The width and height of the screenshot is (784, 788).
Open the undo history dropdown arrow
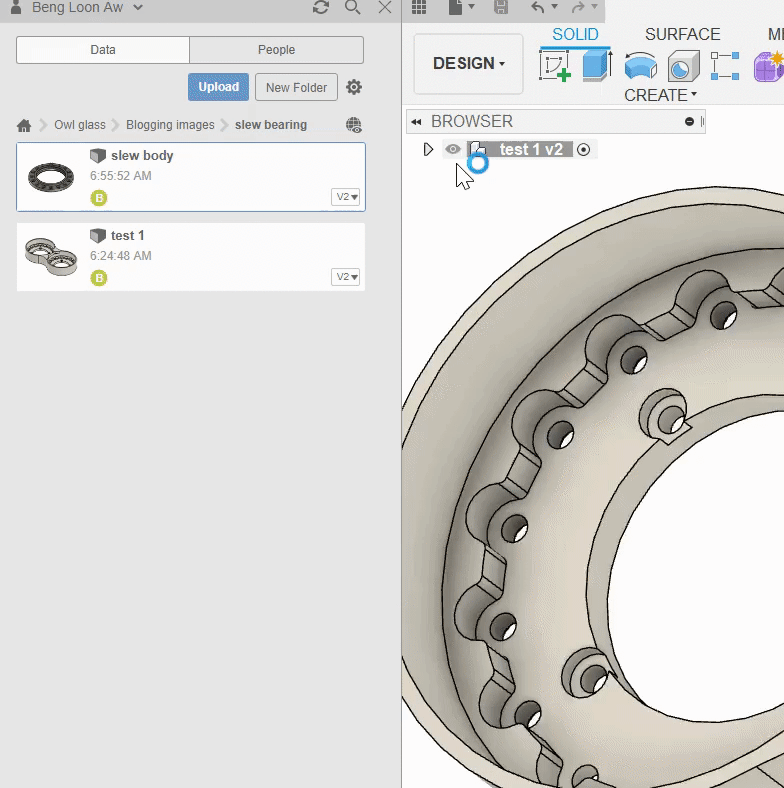554,7
